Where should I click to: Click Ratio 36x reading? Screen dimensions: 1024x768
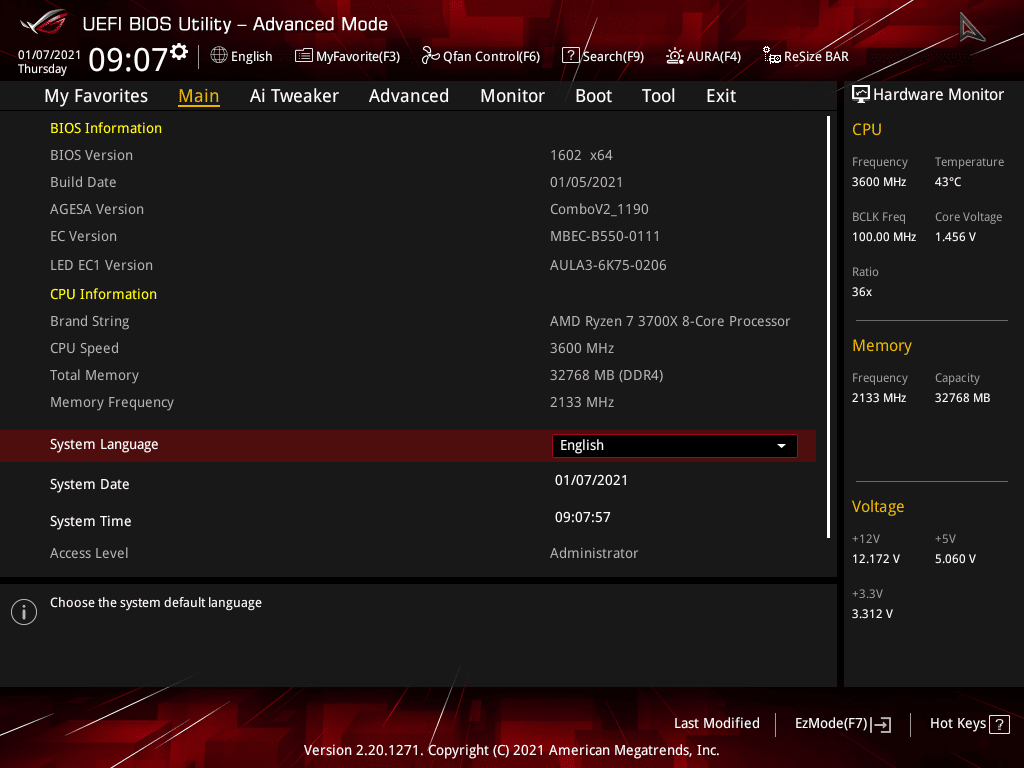click(861, 292)
